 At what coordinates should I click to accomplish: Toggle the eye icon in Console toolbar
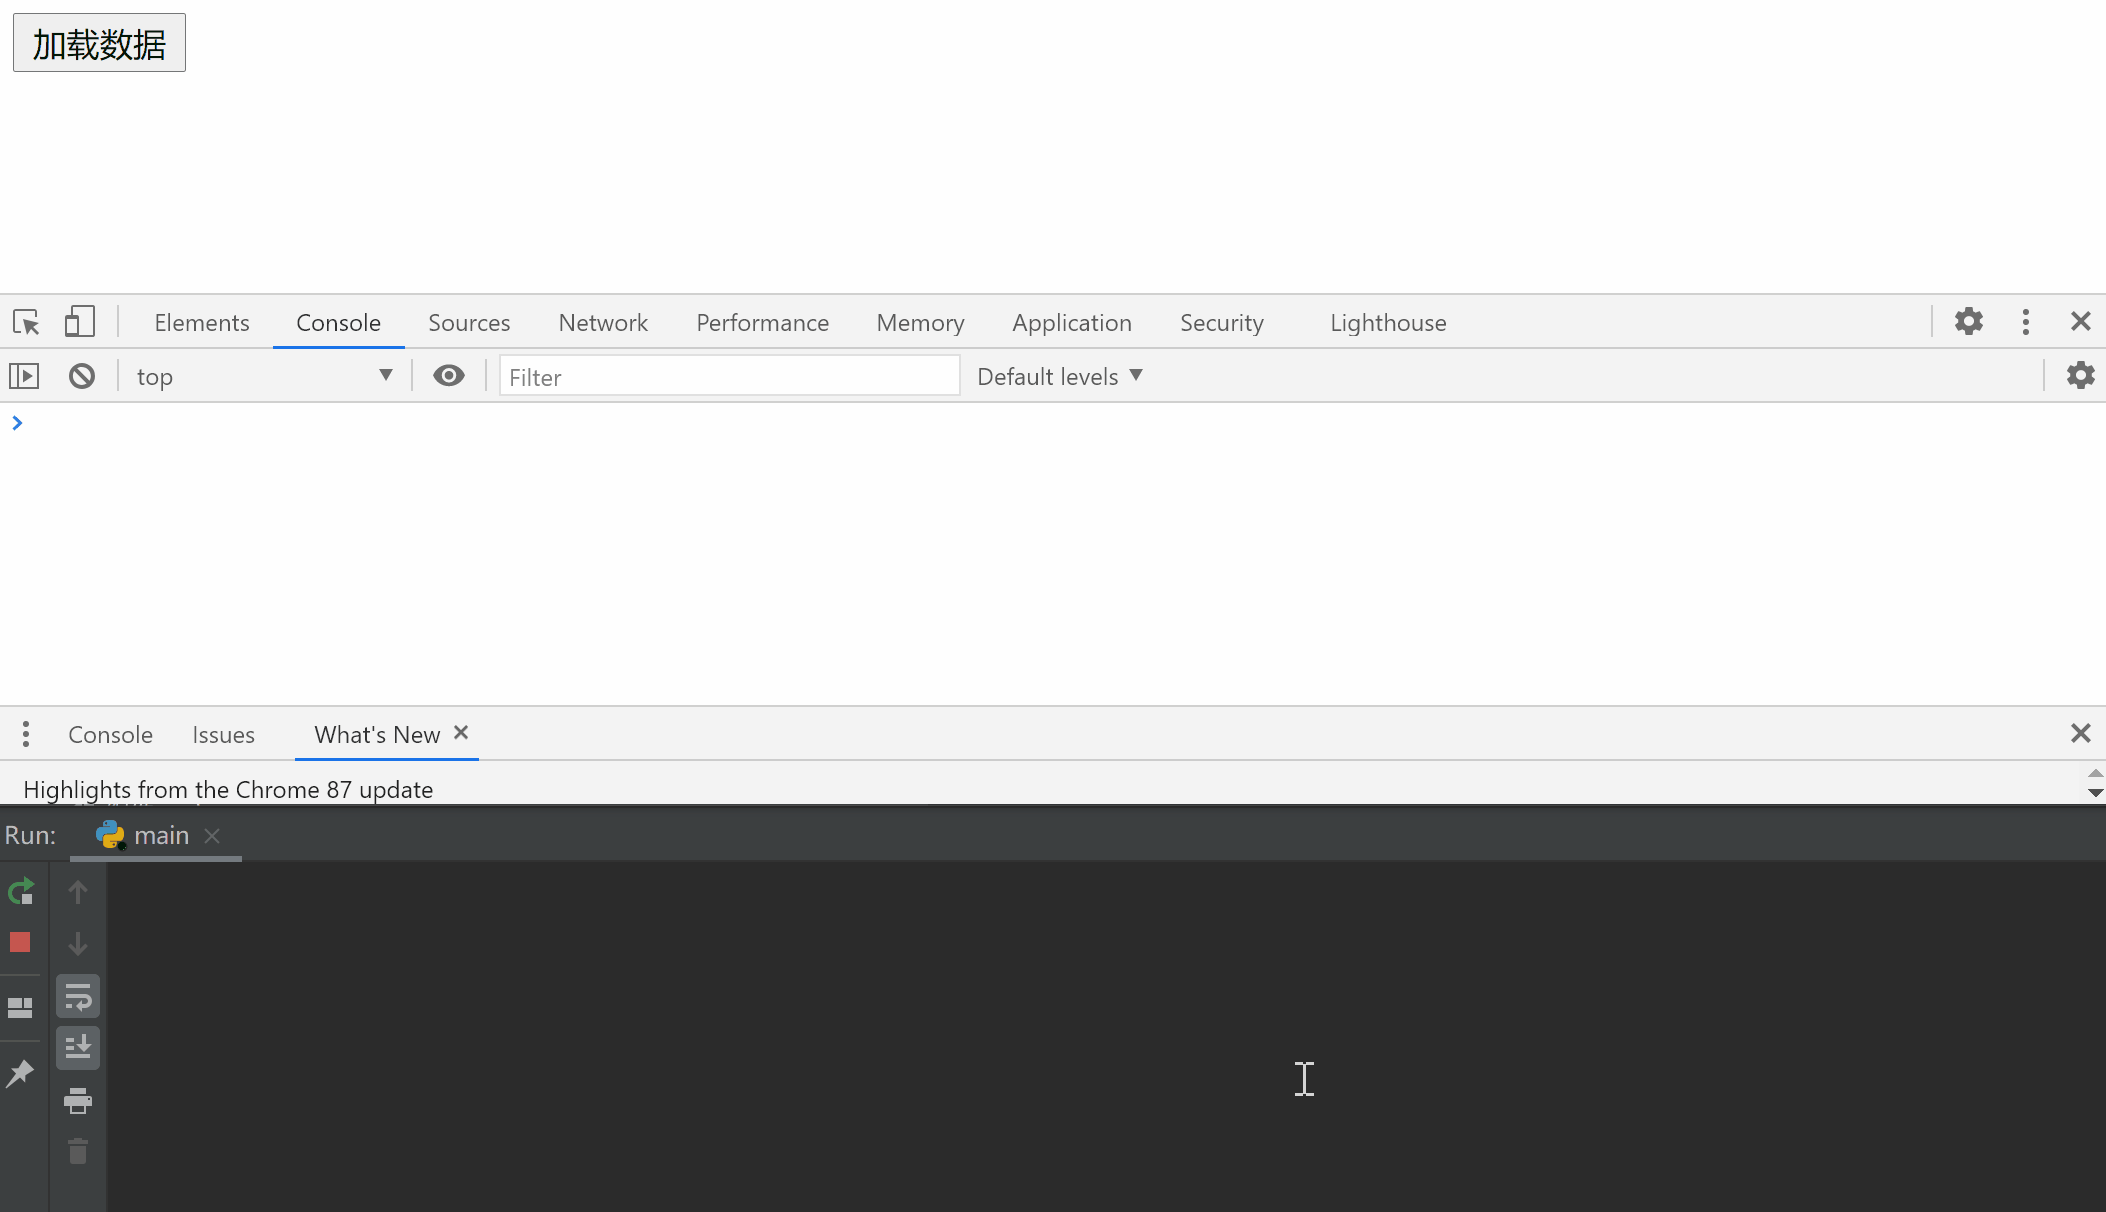[x=448, y=376]
